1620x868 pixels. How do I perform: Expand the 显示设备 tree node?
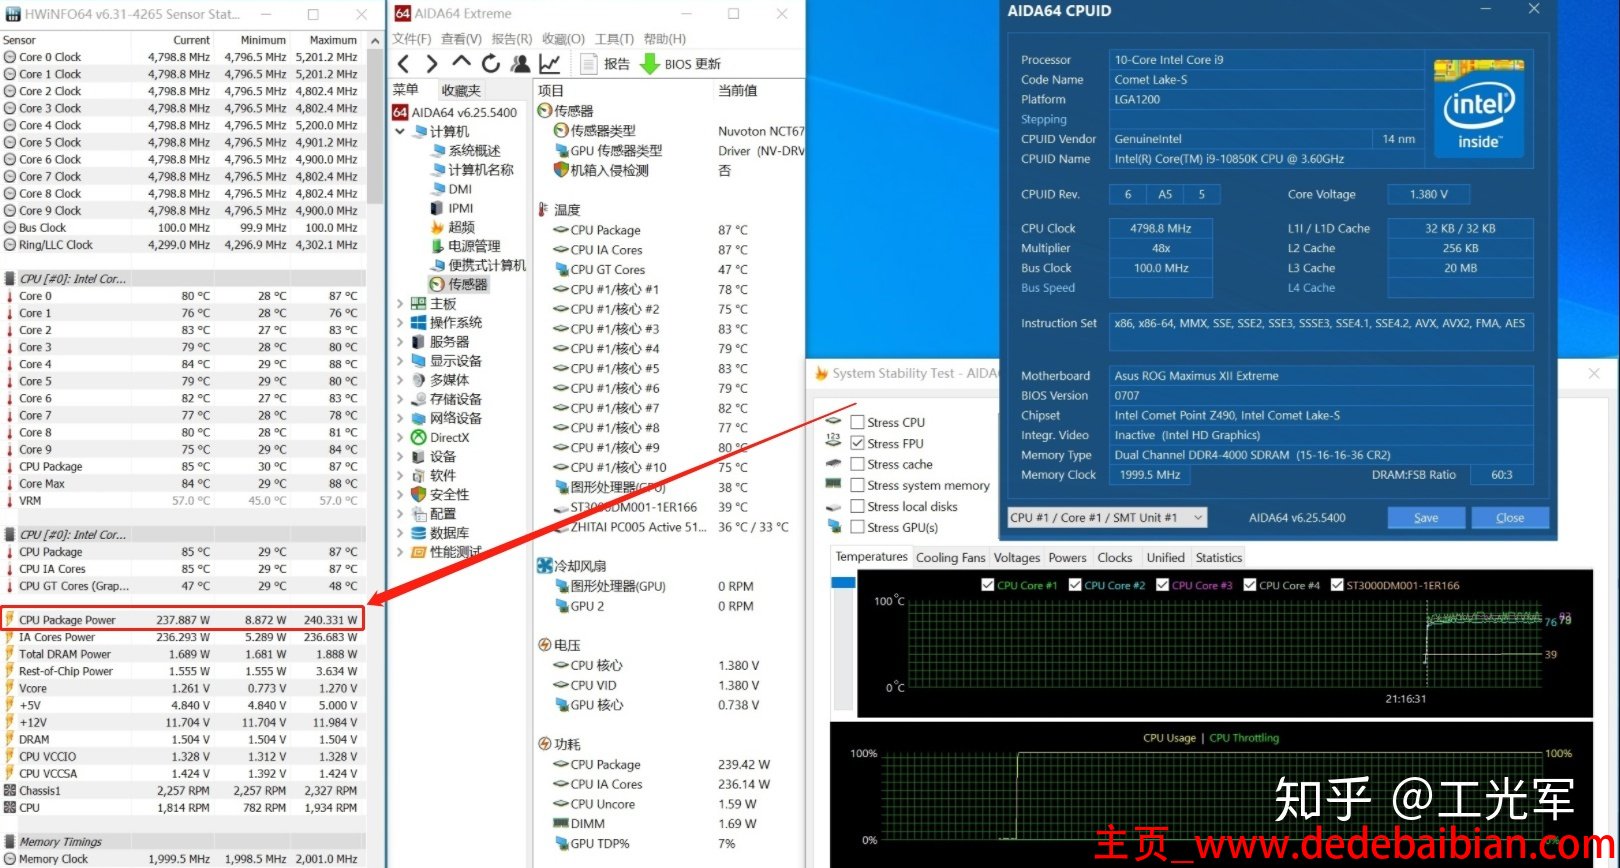[400, 360]
